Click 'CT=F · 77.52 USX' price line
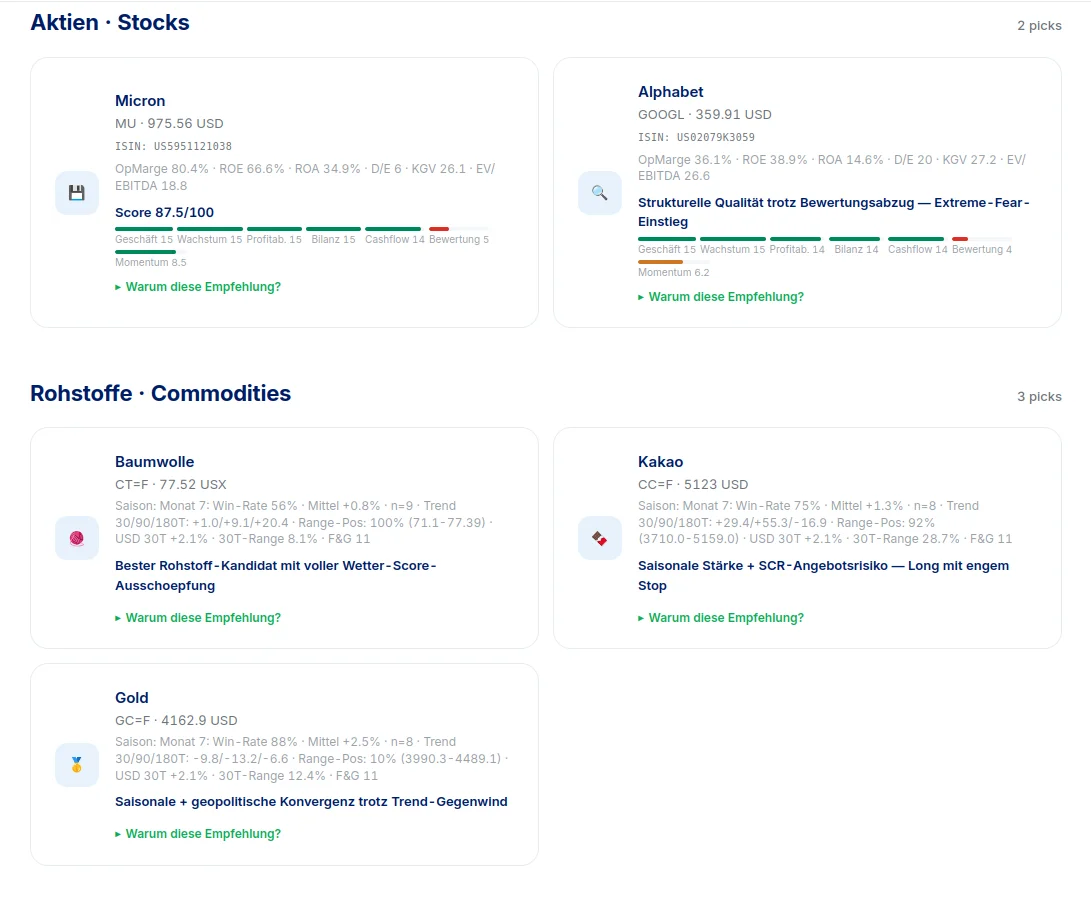 point(170,484)
